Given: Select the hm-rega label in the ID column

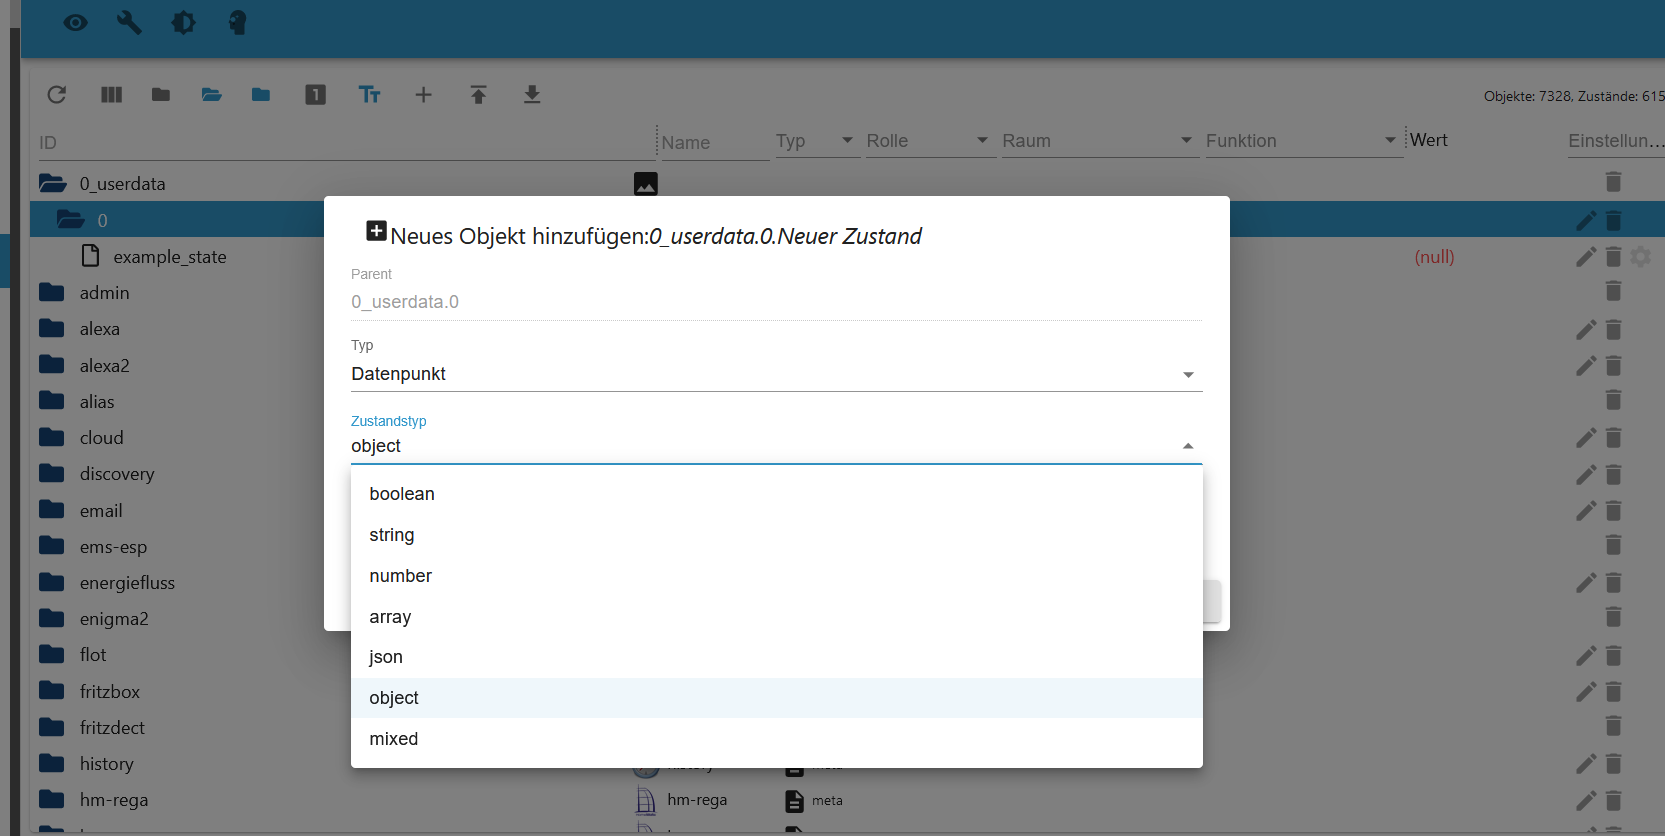Looking at the screenshot, I should (114, 800).
